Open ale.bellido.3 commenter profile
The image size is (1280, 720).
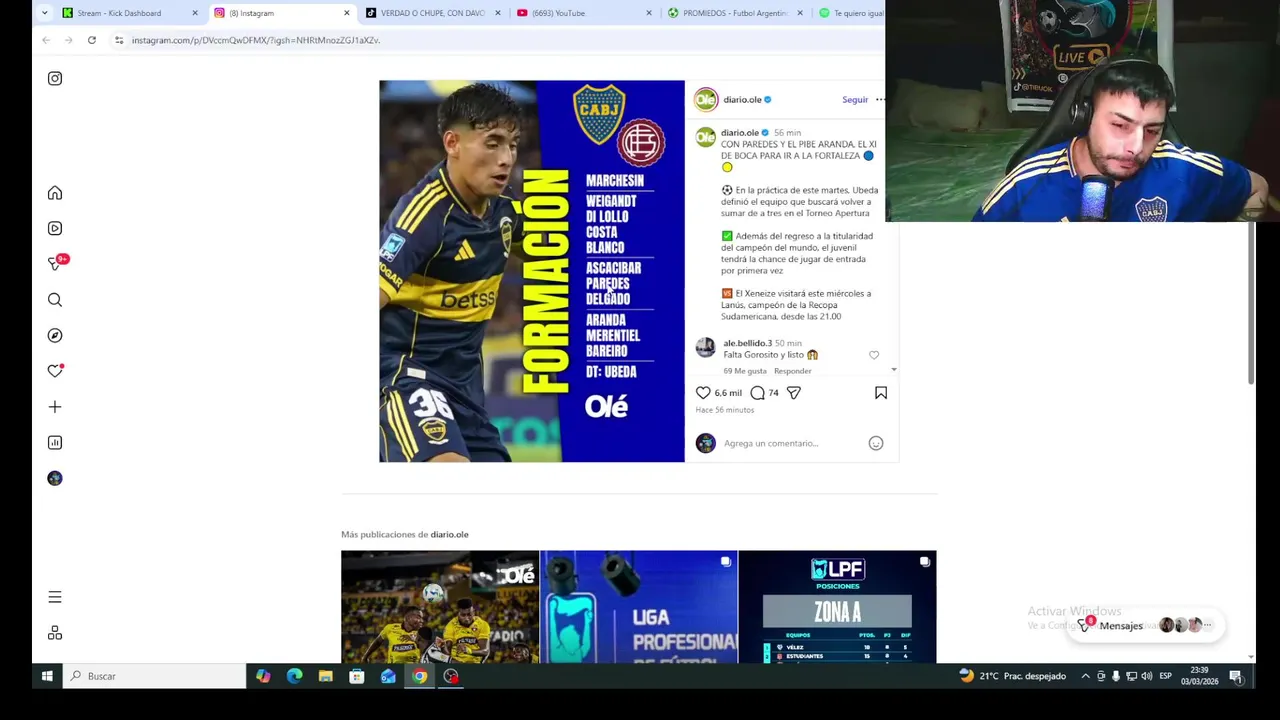coord(747,343)
